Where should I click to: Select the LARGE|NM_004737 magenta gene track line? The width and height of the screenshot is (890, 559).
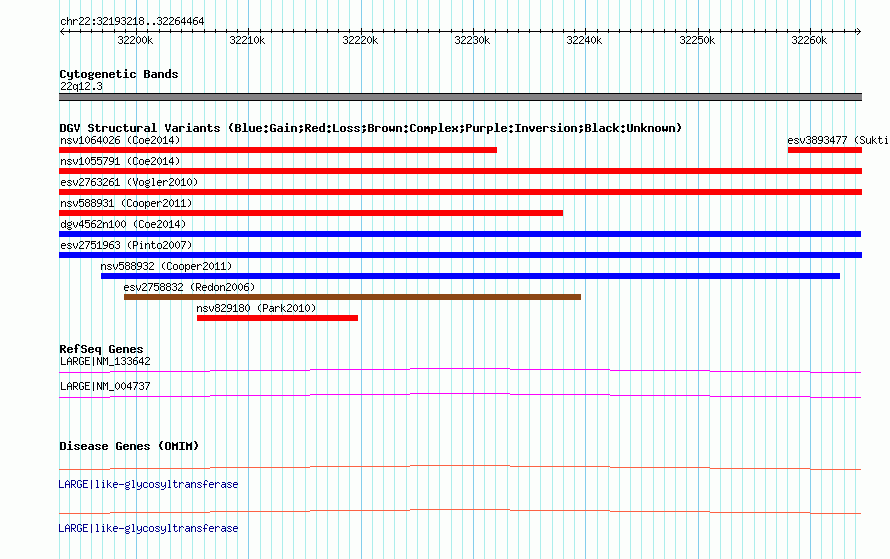pyautogui.click(x=460, y=396)
